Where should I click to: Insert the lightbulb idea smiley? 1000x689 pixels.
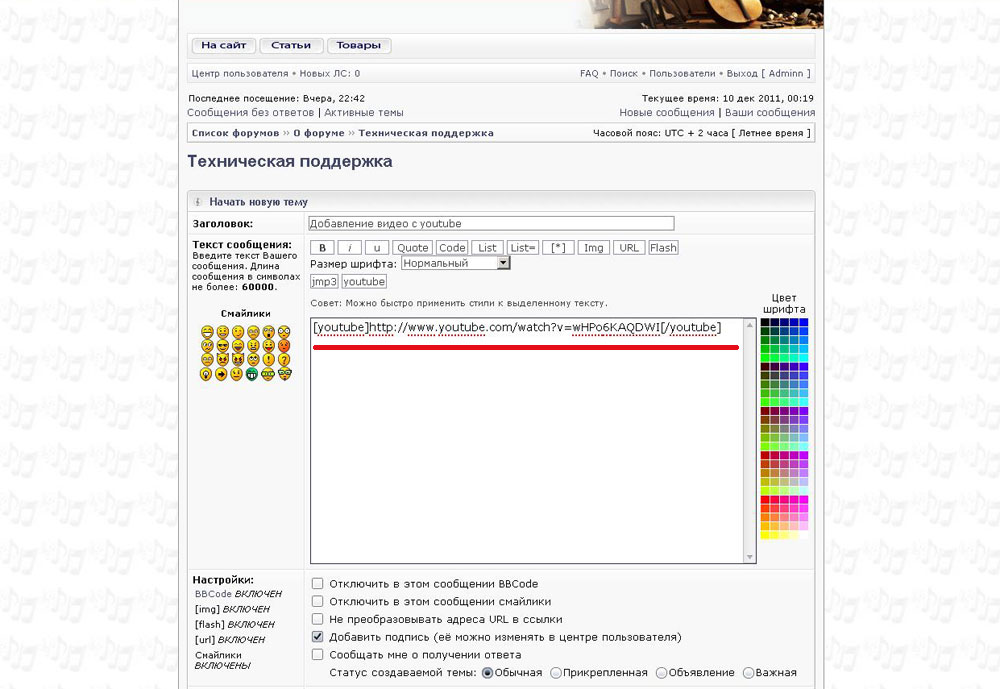[x=206, y=375]
